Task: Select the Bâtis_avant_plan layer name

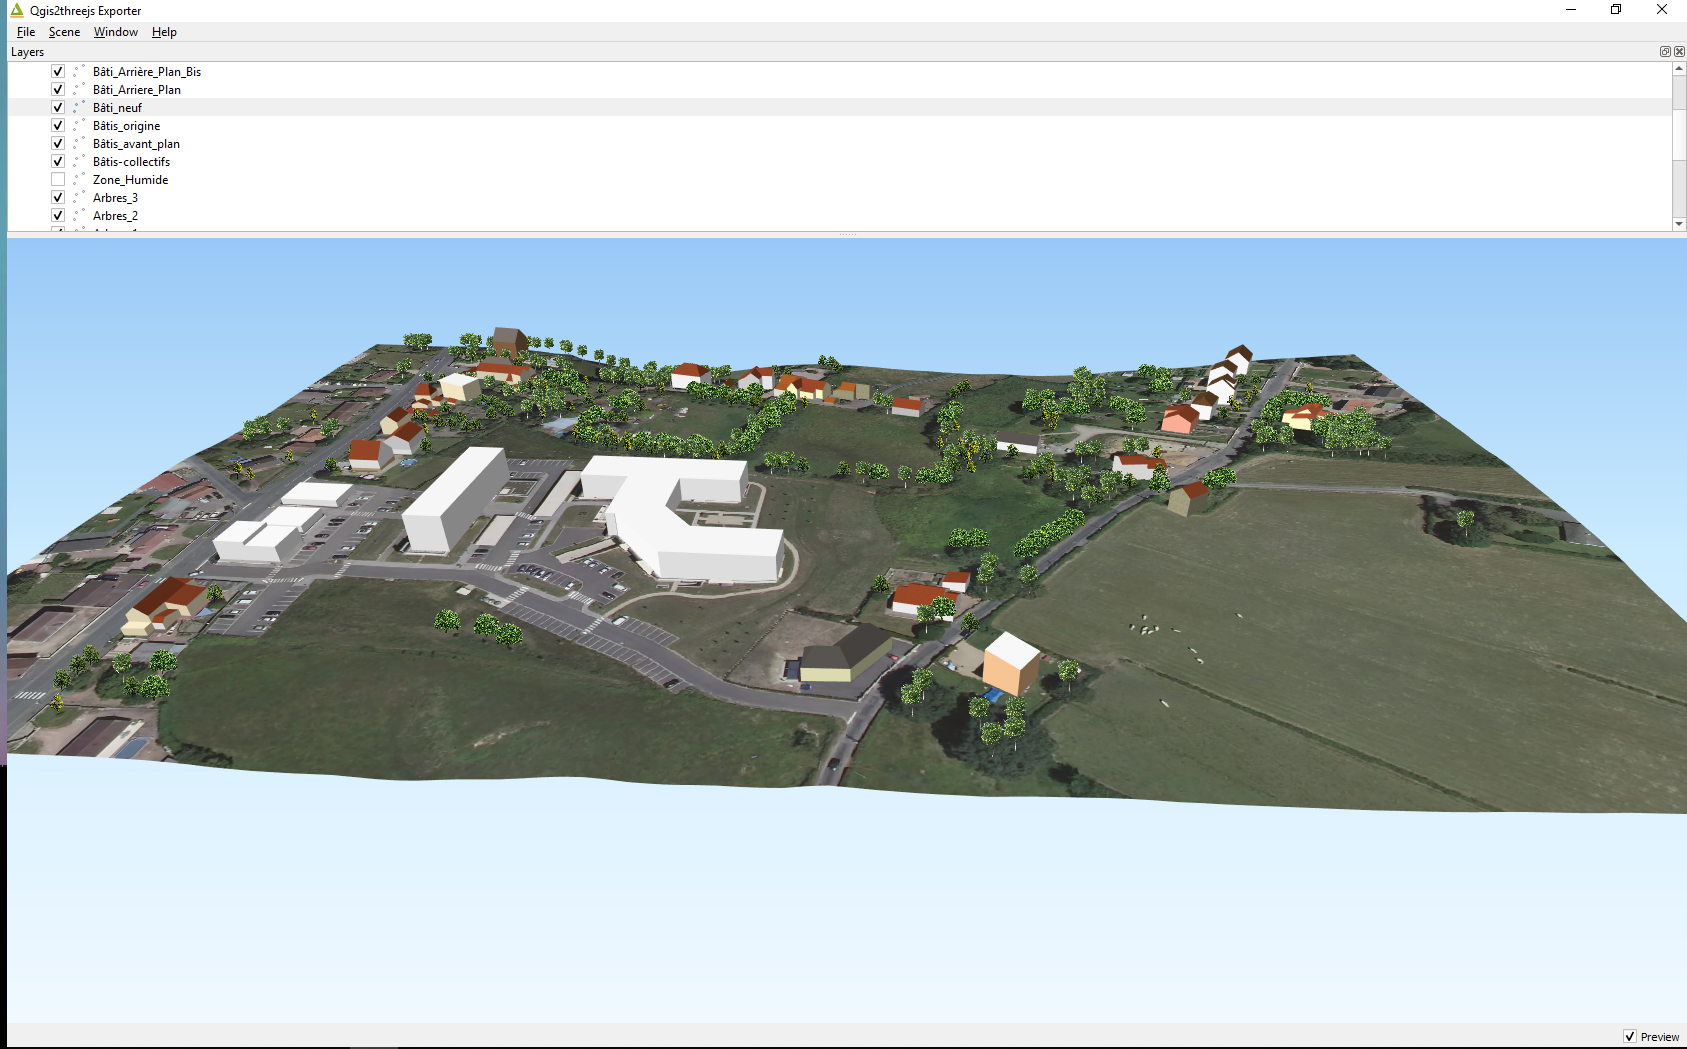Action: (x=136, y=144)
